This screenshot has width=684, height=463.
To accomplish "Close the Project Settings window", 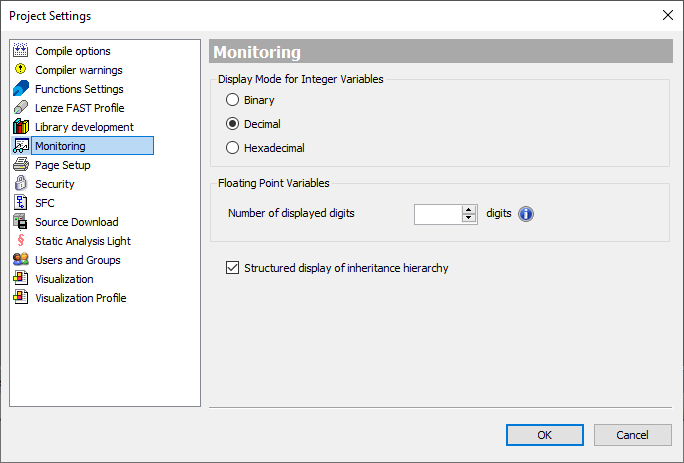I will (667, 15).
